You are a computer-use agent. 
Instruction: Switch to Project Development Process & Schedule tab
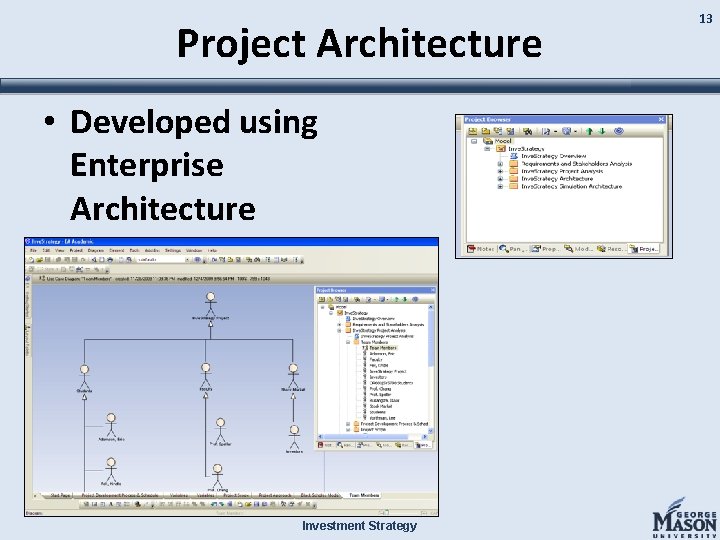120,495
